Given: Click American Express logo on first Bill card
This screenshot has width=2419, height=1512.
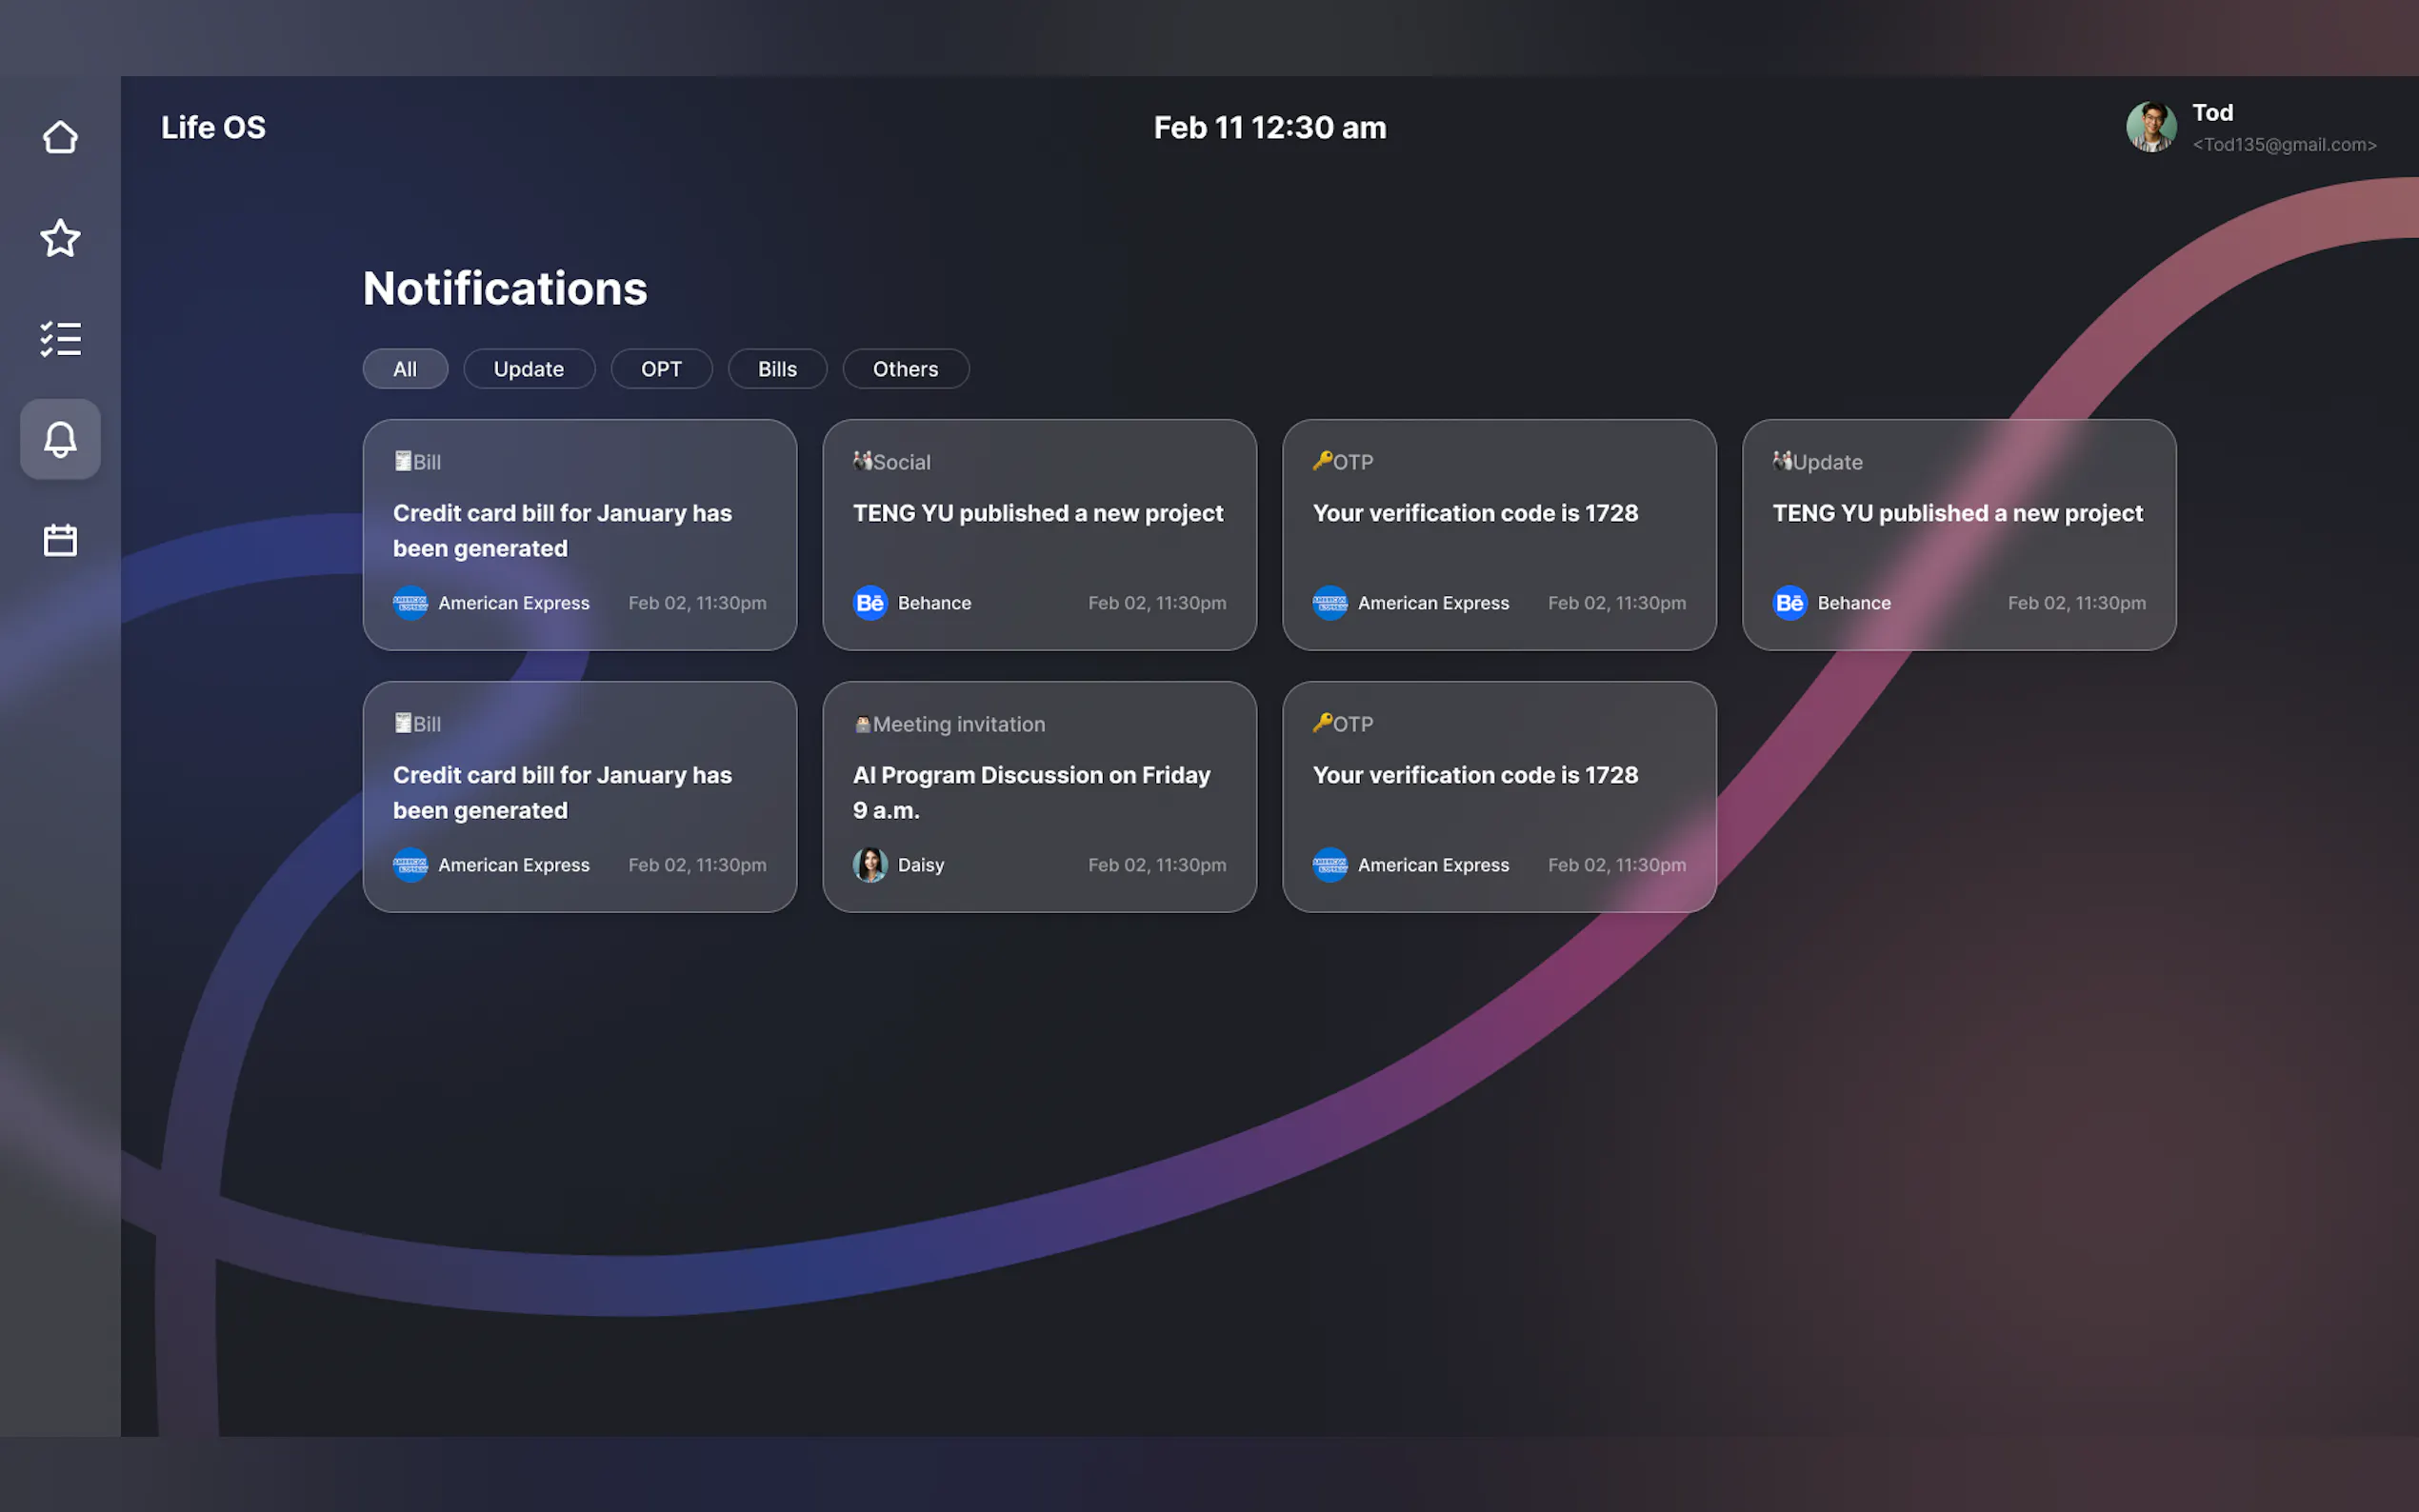Looking at the screenshot, I should pyautogui.click(x=410, y=603).
